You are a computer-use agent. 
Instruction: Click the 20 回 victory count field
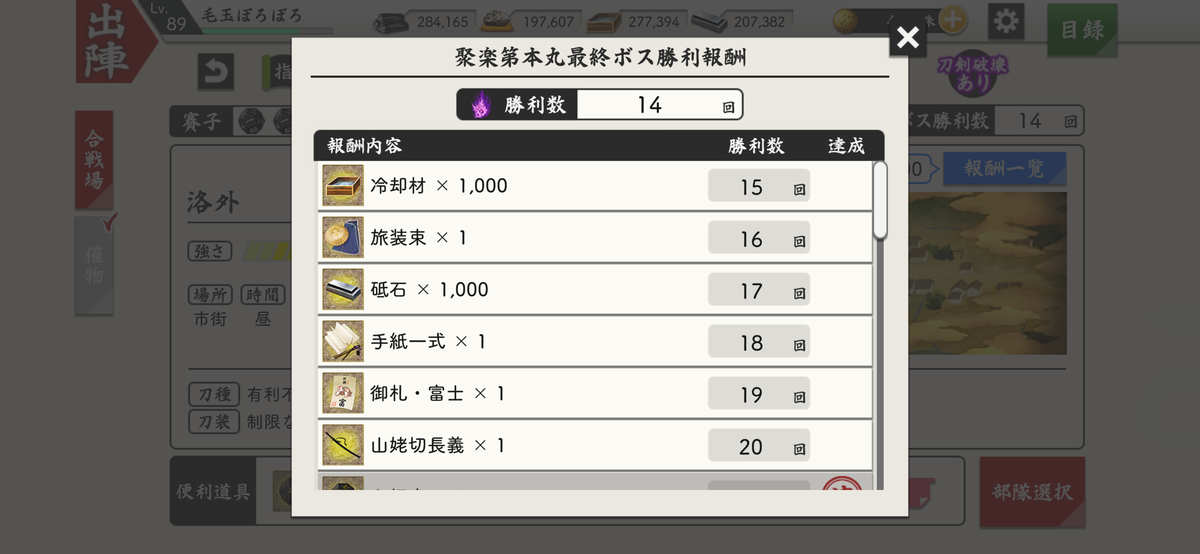pyautogui.click(x=759, y=446)
